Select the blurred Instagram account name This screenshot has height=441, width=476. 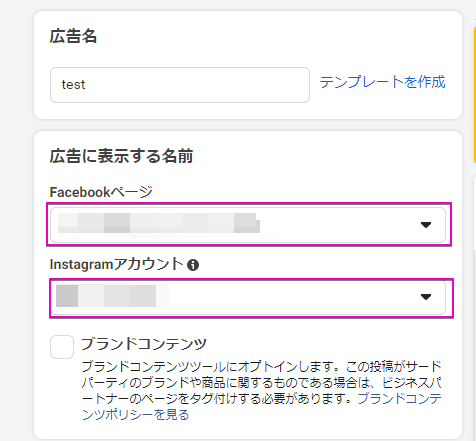pos(112,296)
